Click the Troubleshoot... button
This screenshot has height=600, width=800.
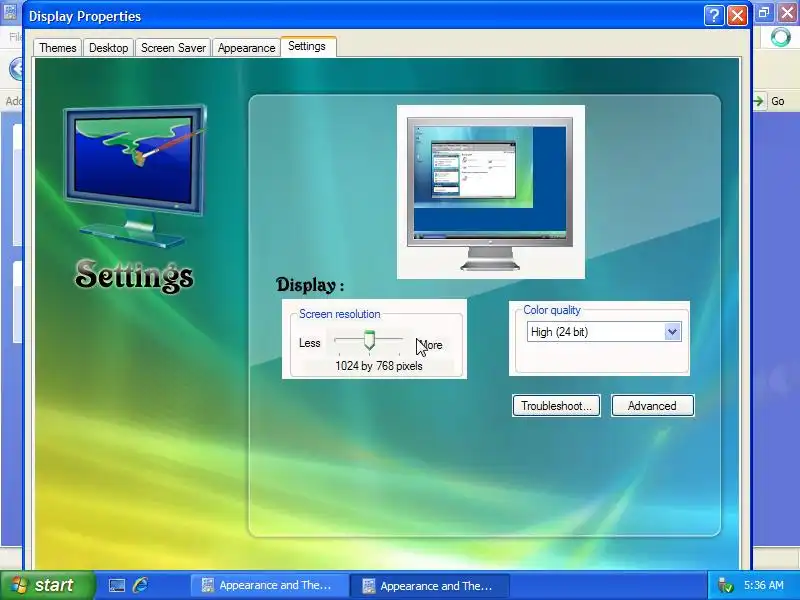(556, 406)
